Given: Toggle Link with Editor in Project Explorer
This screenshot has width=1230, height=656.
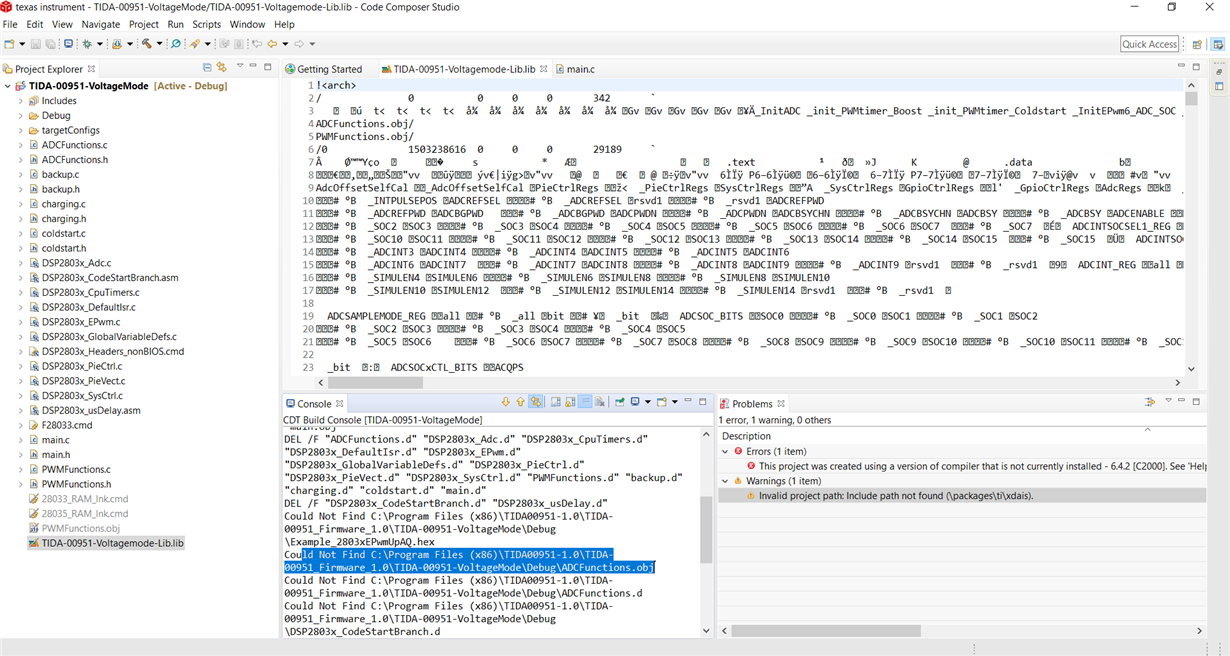Looking at the screenshot, I should (222, 68).
